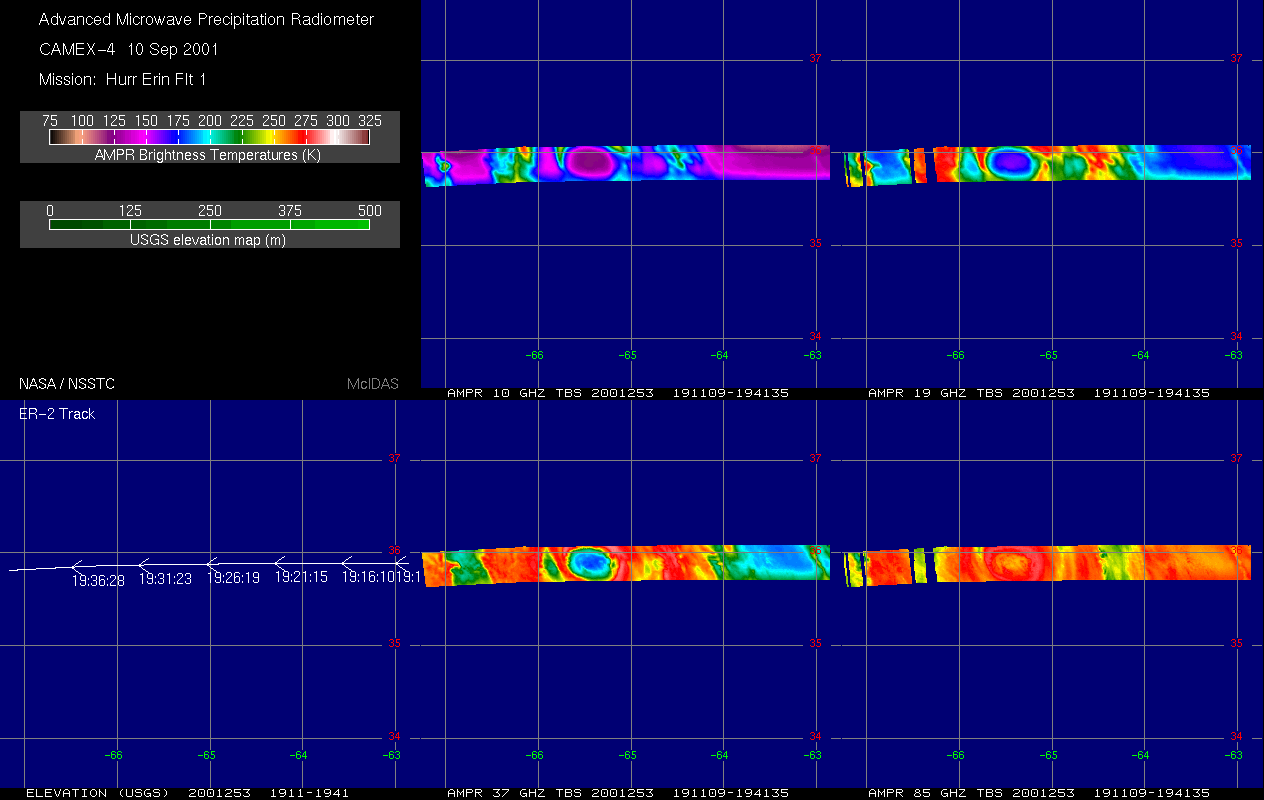Select the 19:26:19 timestamp label
The height and width of the screenshot is (800, 1264).
click(233, 578)
